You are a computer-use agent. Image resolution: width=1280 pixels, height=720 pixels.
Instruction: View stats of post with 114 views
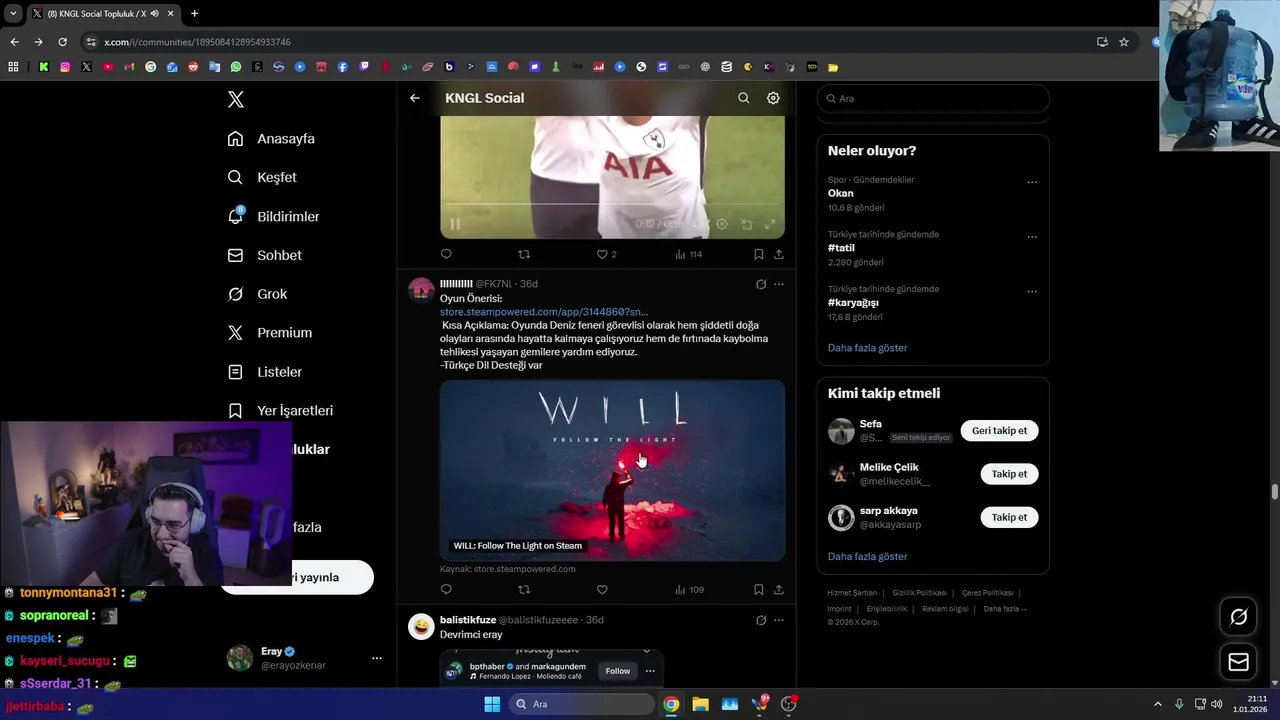[688, 254]
